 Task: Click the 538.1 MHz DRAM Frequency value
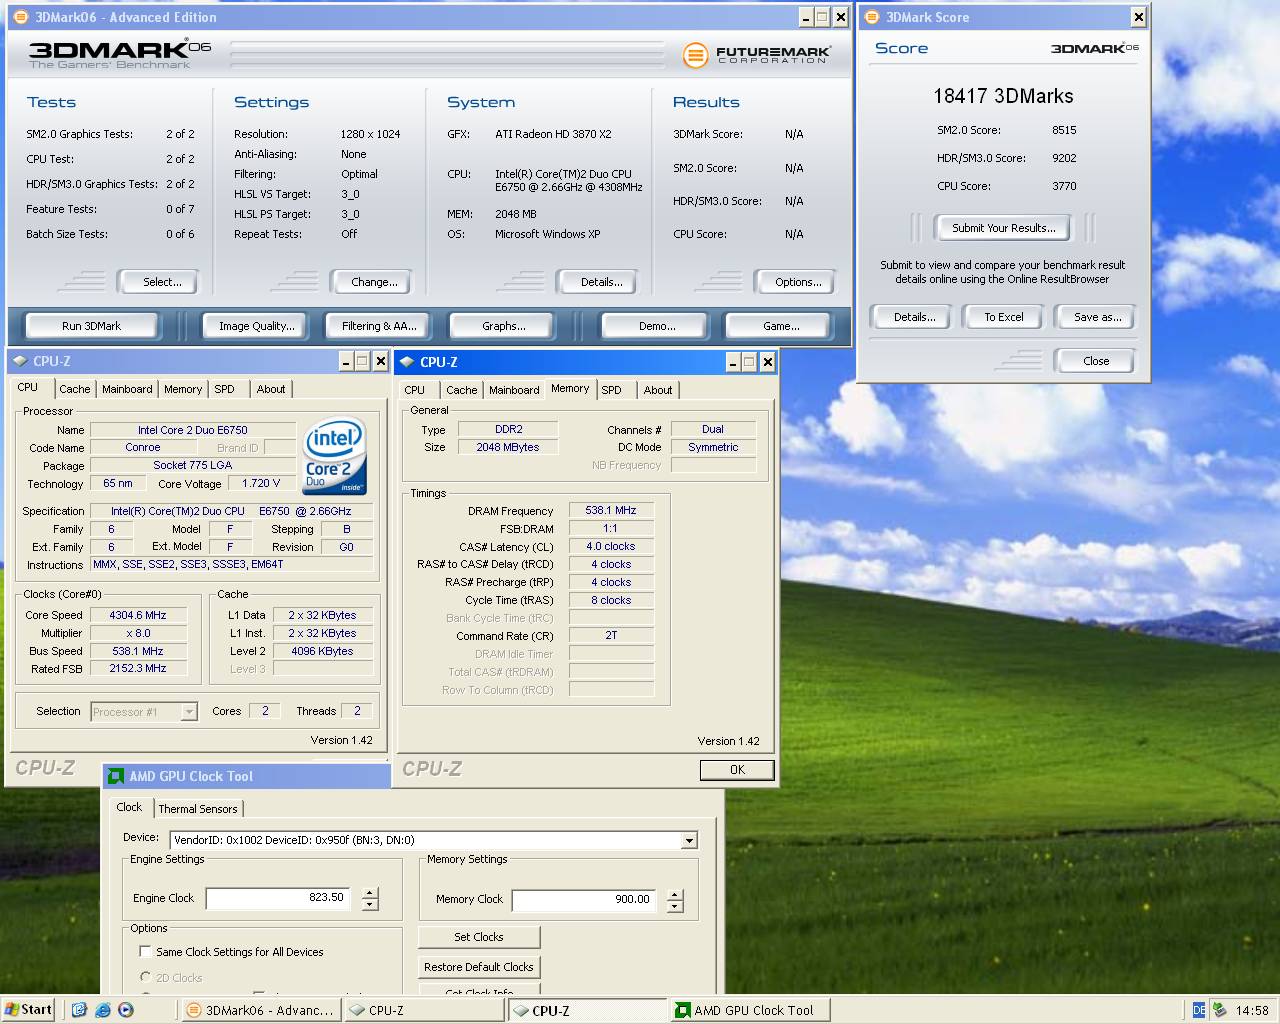610,510
